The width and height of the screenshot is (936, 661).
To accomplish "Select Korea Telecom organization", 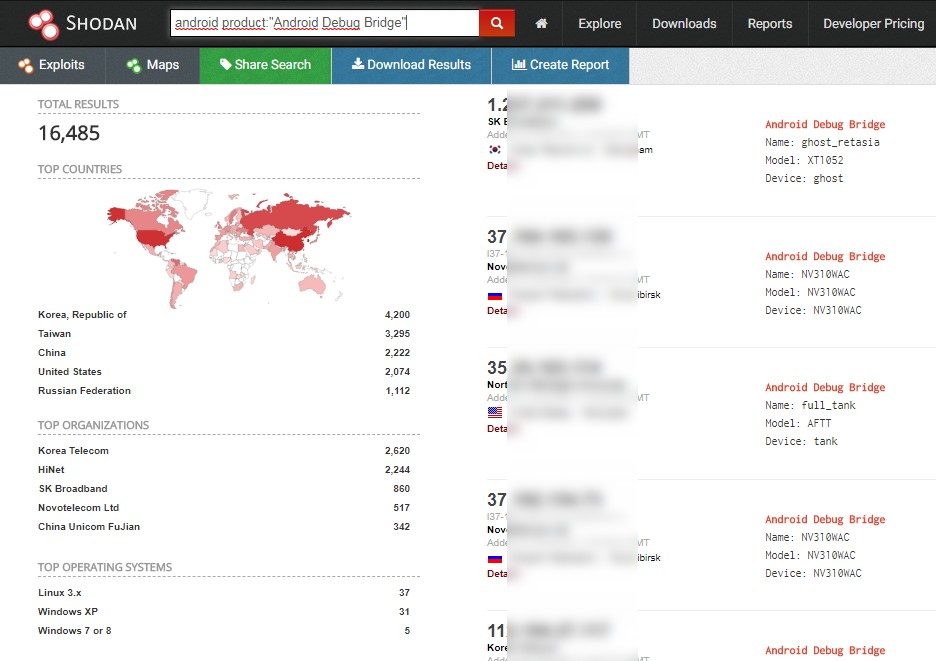I will coord(73,451).
